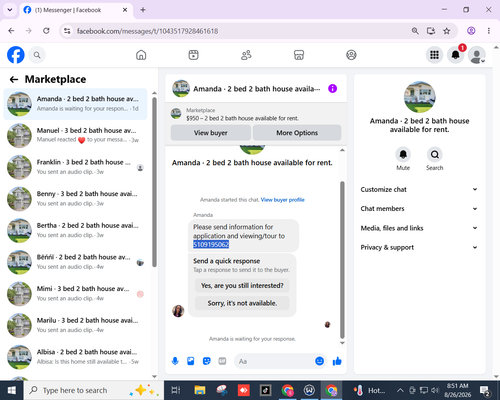Open Task View on the taskbar

[176, 390]
